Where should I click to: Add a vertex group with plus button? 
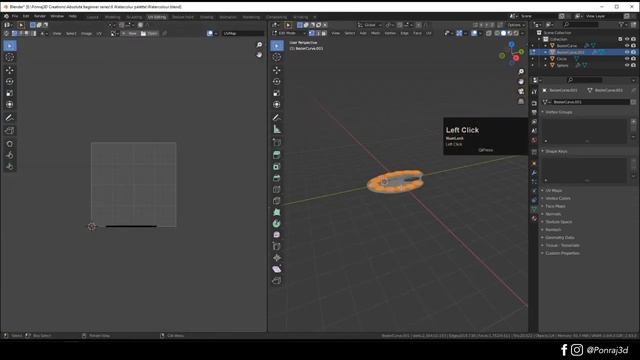[633, 121]
